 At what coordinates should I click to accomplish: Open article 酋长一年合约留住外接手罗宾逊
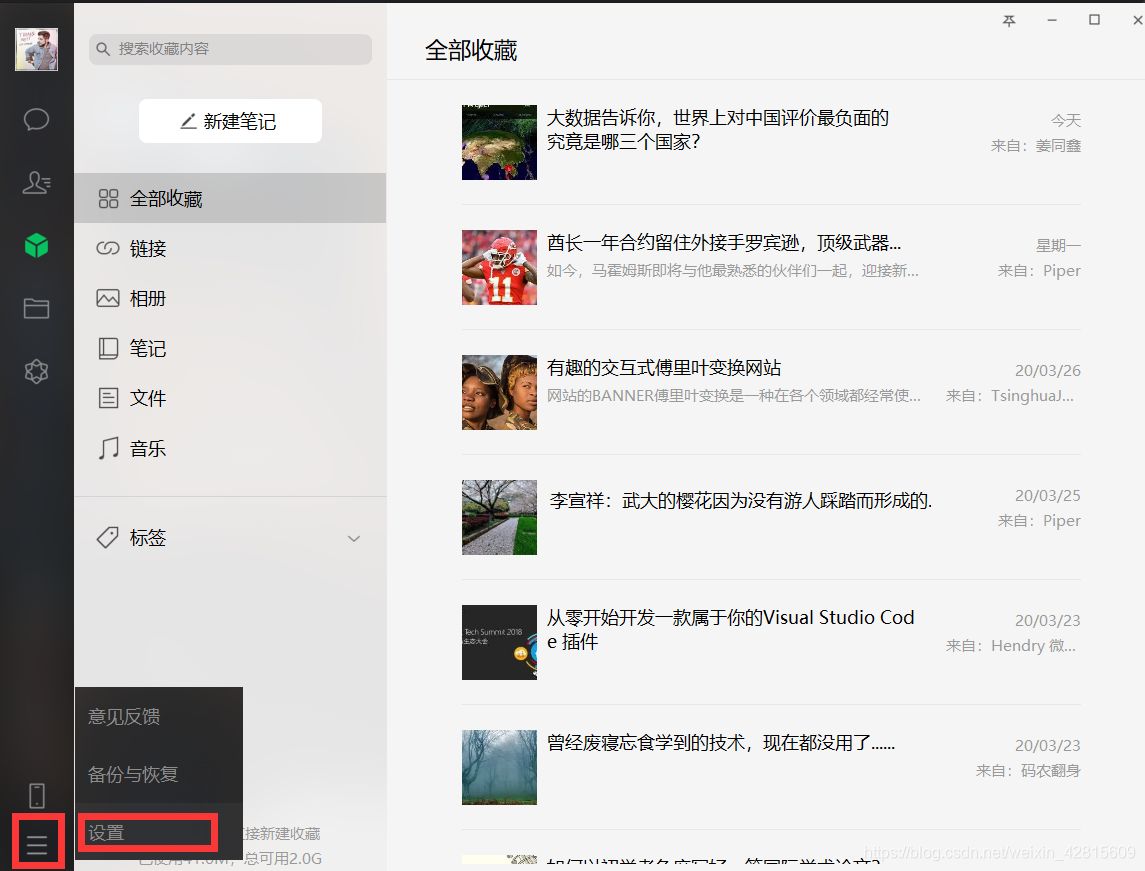pos(724,242)
